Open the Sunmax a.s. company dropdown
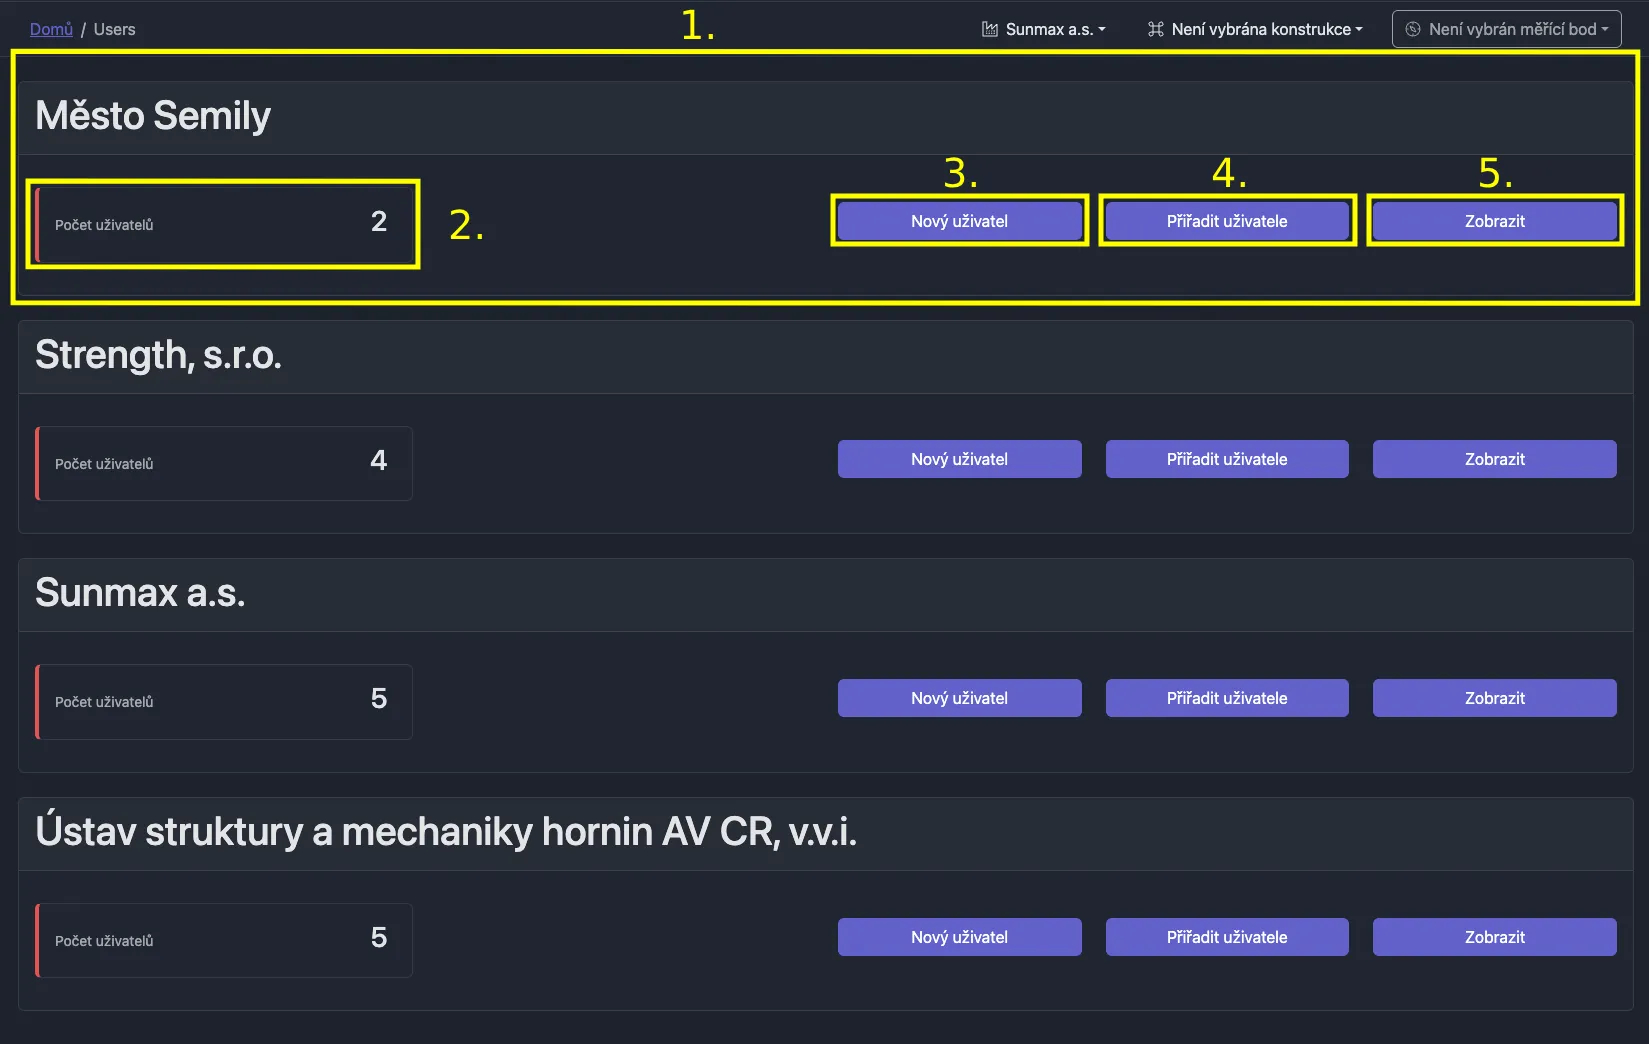The height and width of the screenshot is (1044, 1649). coord(1044,29)
